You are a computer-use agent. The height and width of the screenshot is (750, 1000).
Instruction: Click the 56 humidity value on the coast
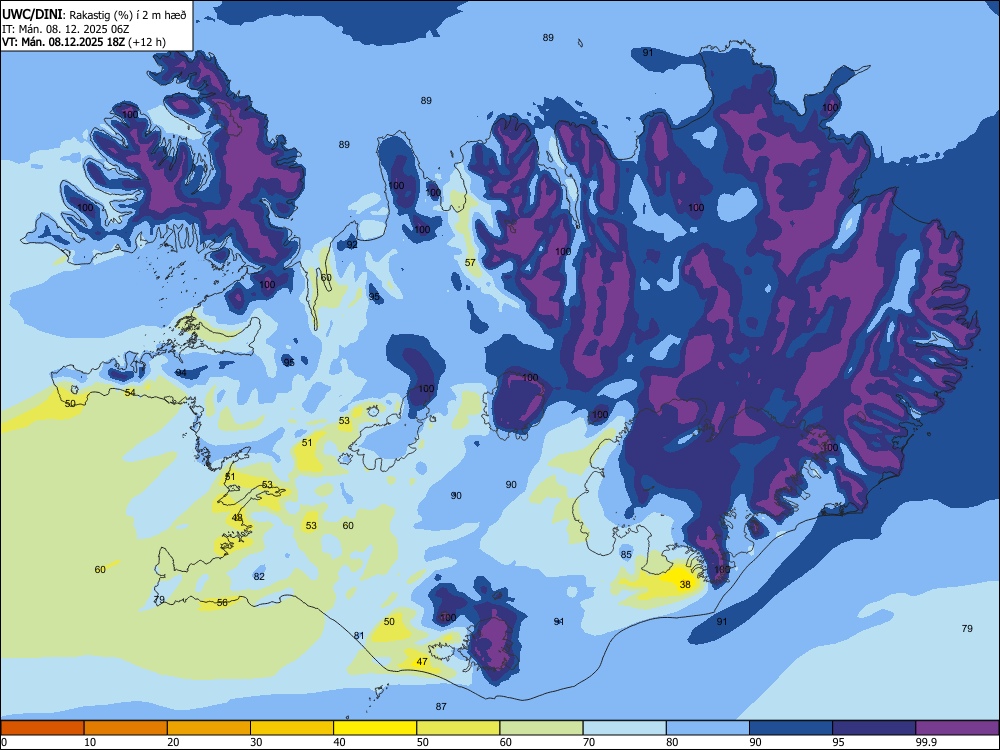tap(222, 602)
